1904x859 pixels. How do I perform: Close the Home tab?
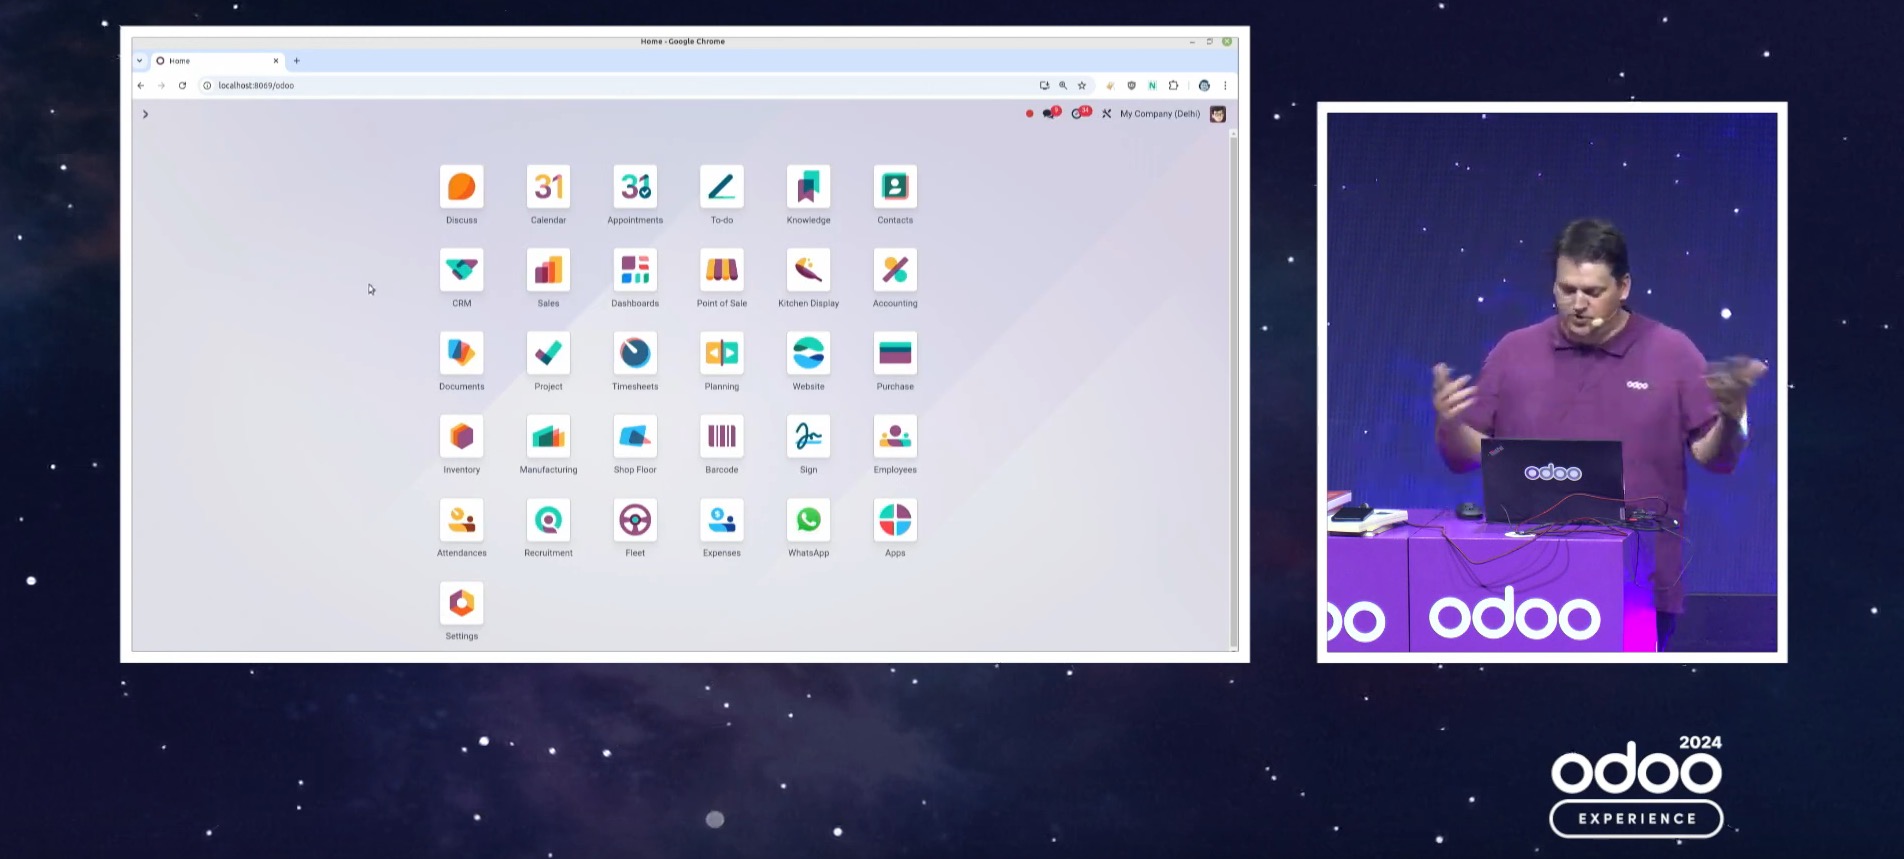(x=276, y=61)
